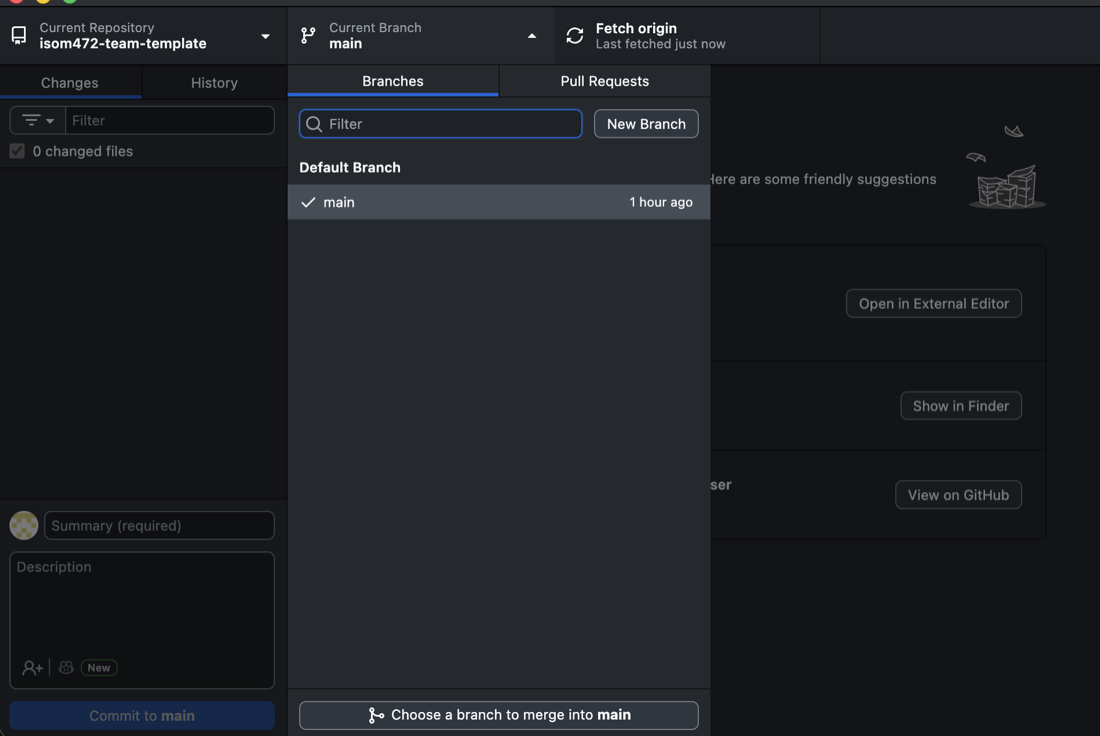
Task: Click the New badge in description box
Action: (99, 667)
